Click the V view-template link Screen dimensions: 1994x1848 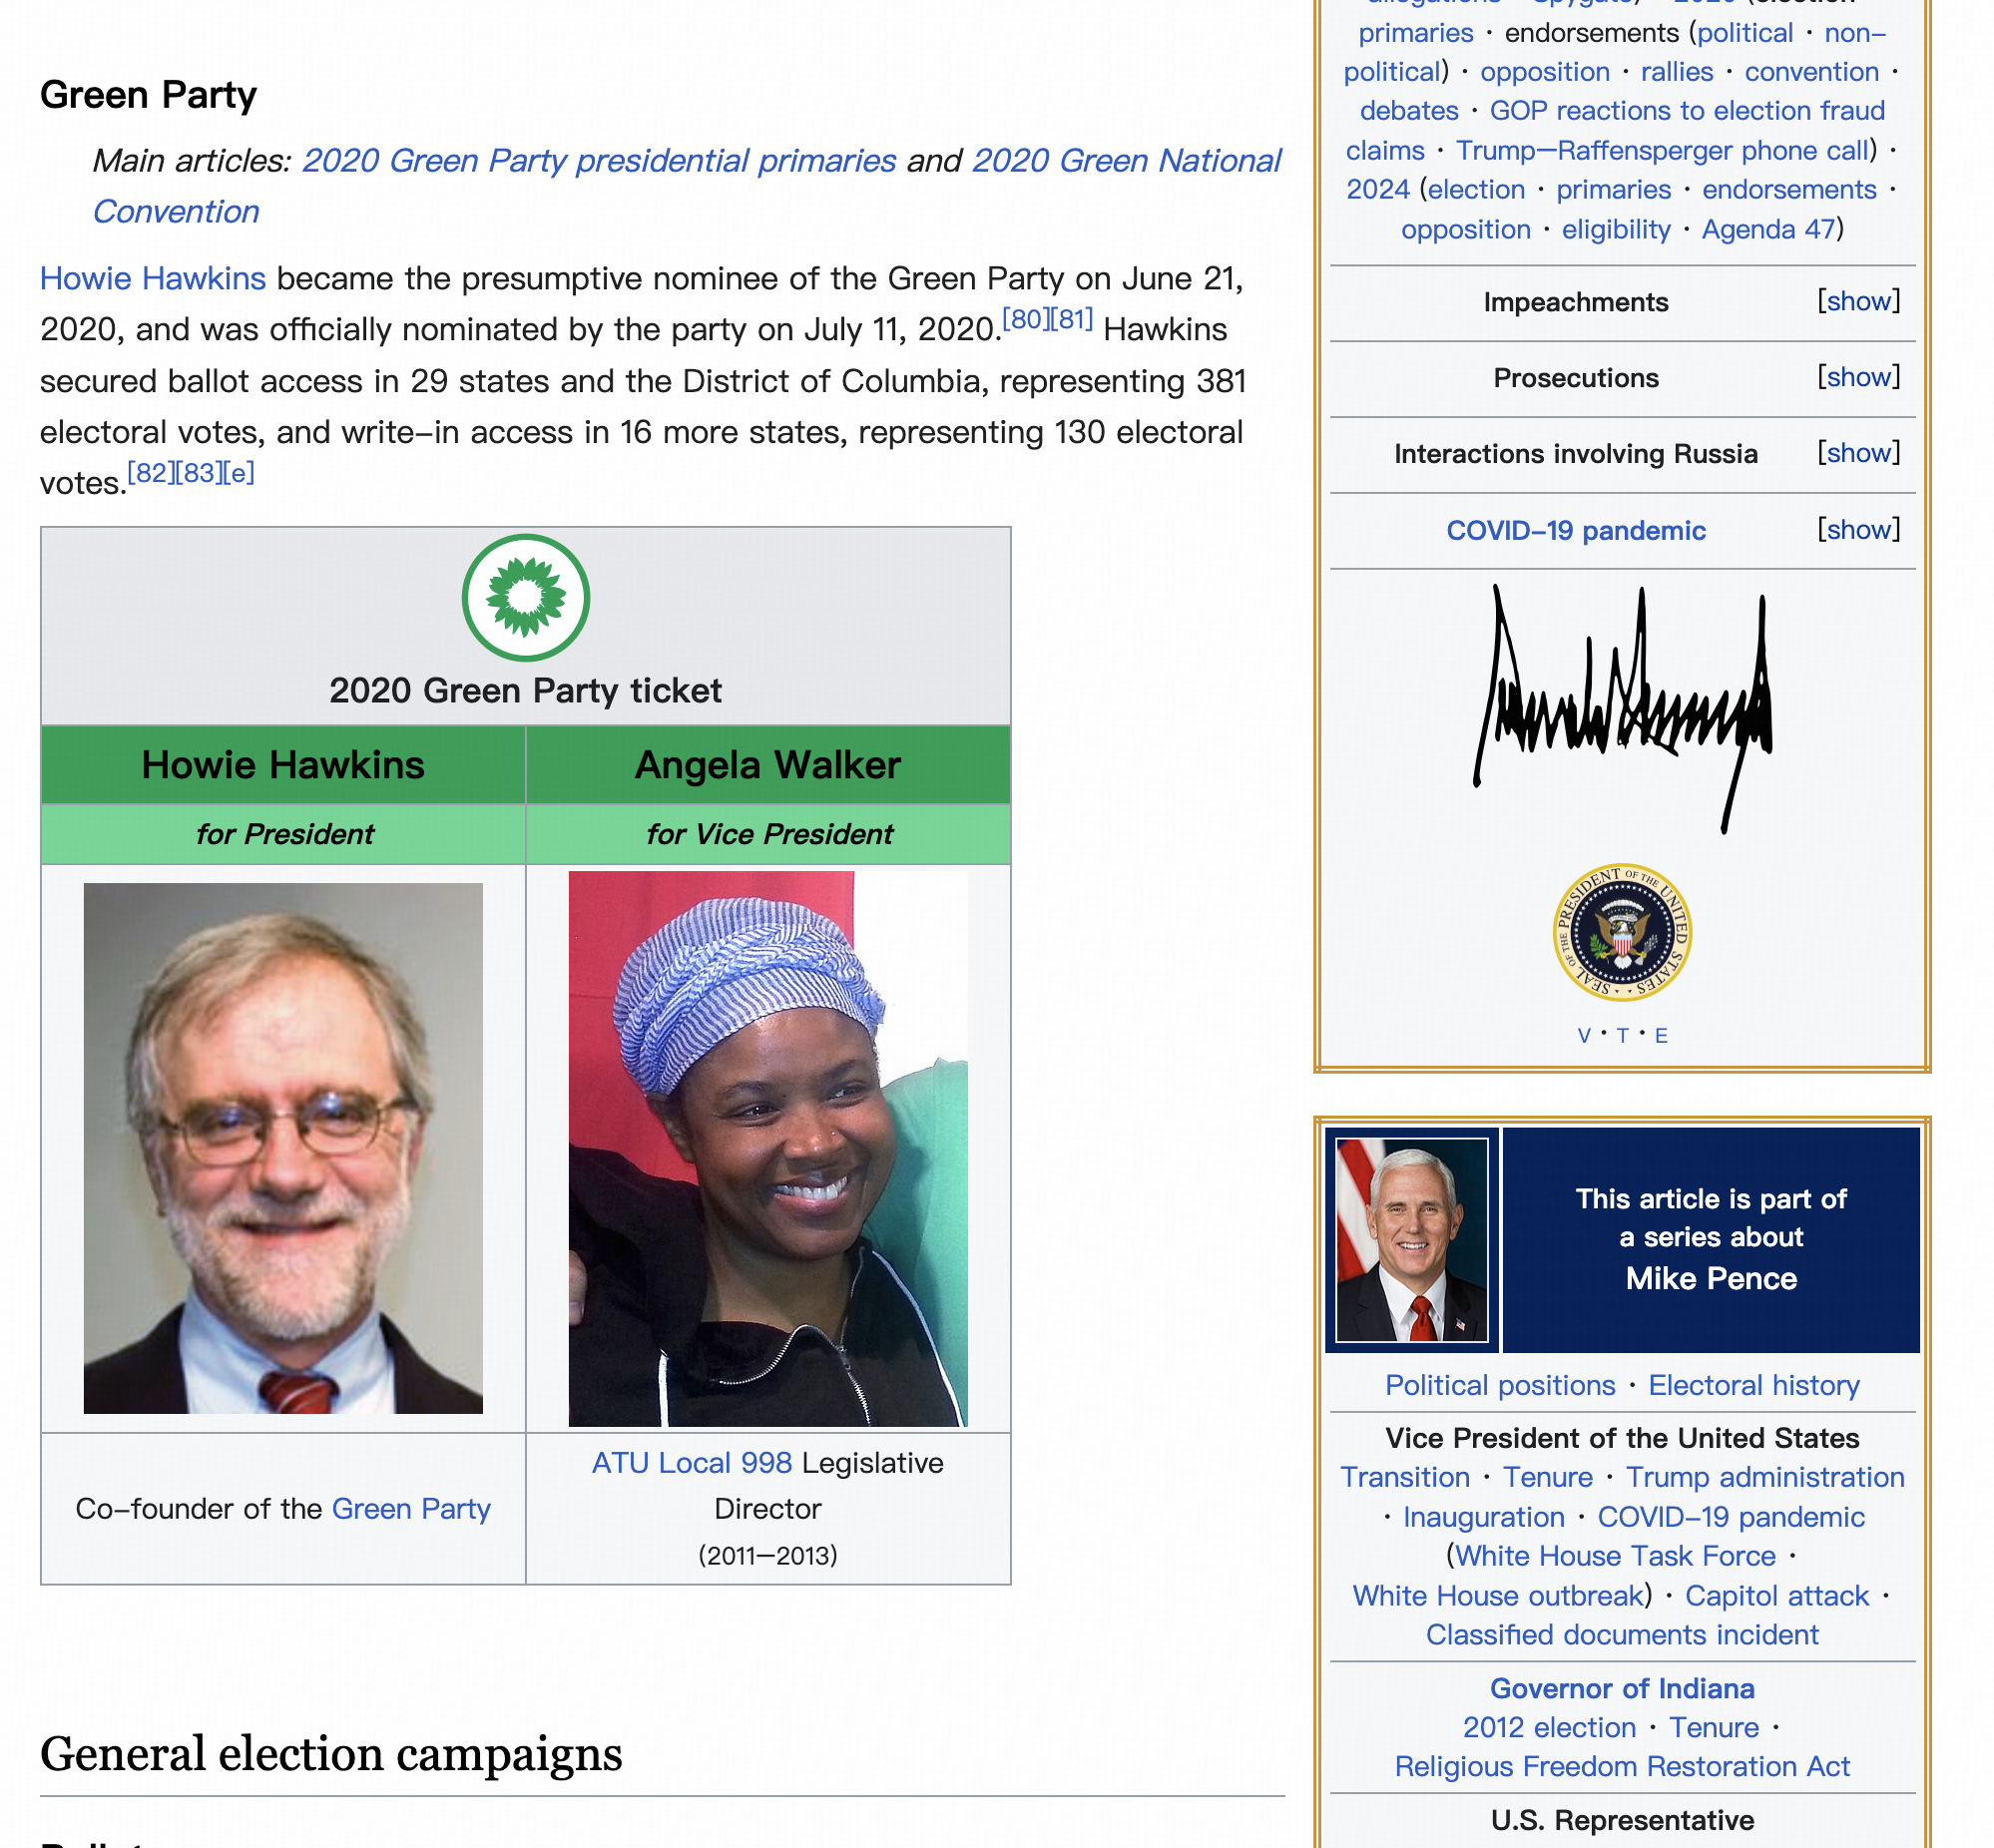(1583, 1036)
